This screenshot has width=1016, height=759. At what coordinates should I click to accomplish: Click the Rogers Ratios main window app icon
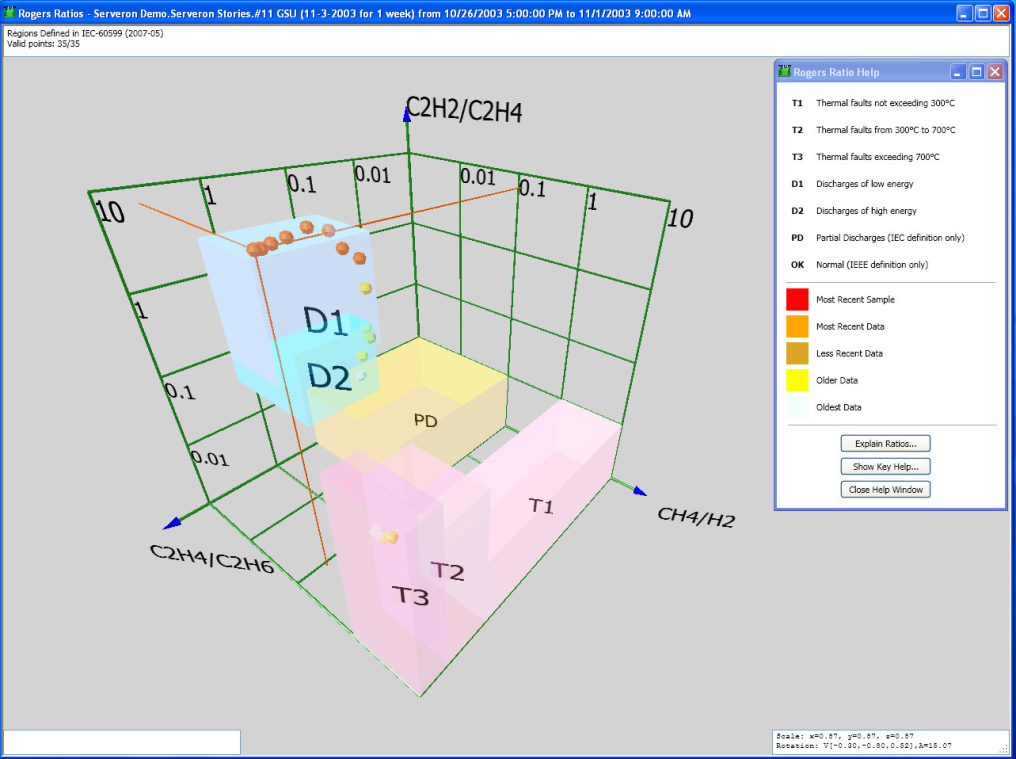click(9, 12)
